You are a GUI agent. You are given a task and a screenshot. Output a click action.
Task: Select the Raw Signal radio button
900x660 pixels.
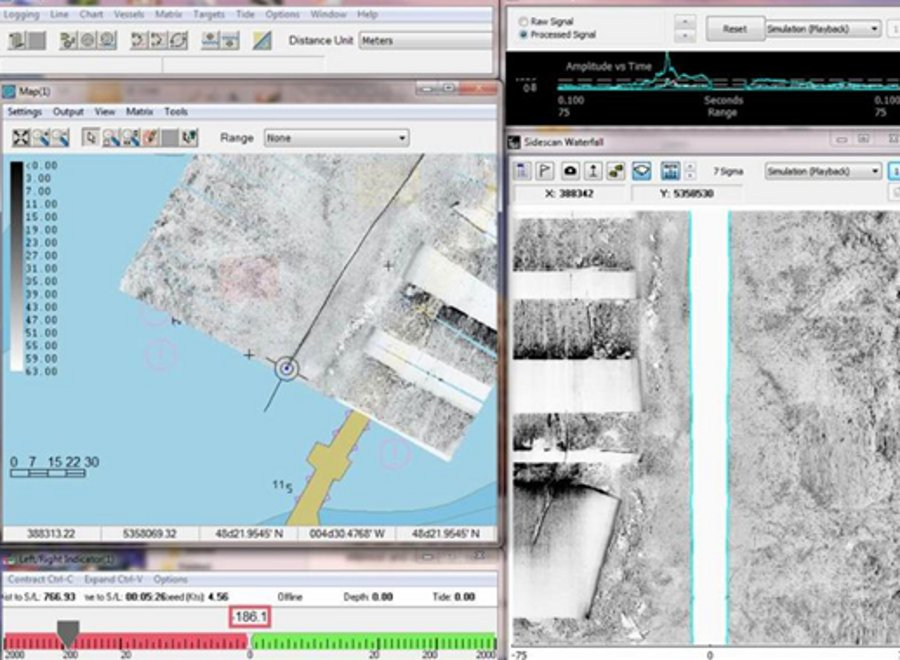(524, 21)
